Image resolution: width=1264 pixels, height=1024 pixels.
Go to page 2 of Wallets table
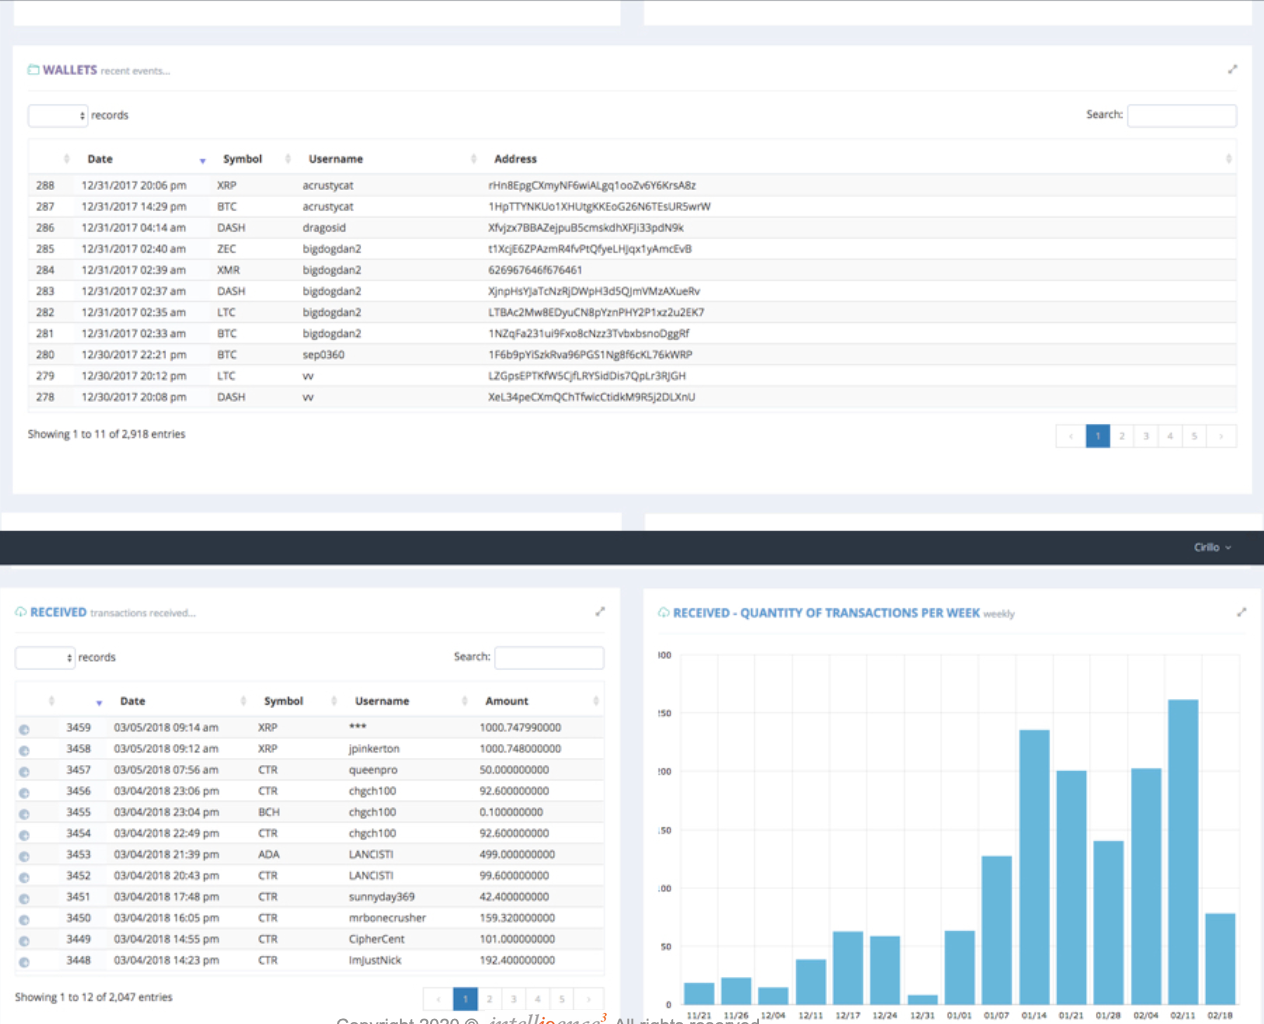point(1122,436)
